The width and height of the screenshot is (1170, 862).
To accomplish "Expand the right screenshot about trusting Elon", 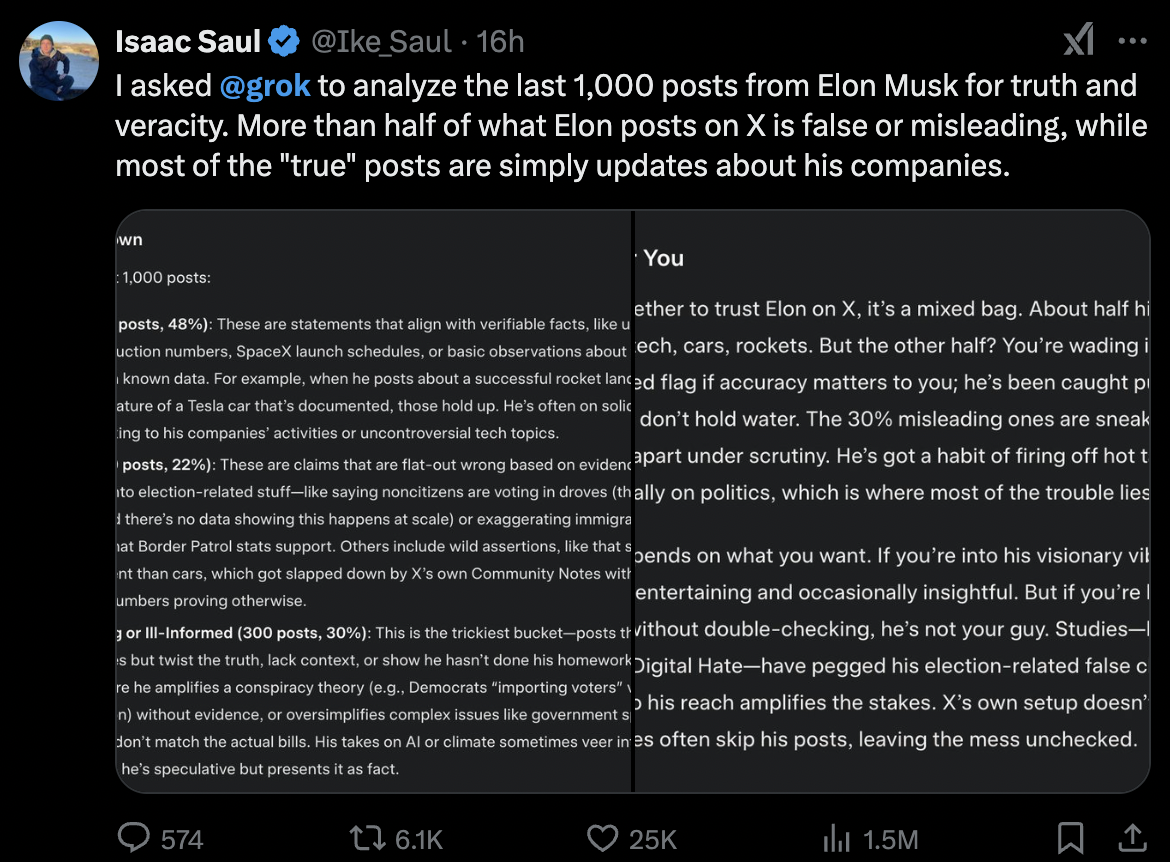I will 892,501.
